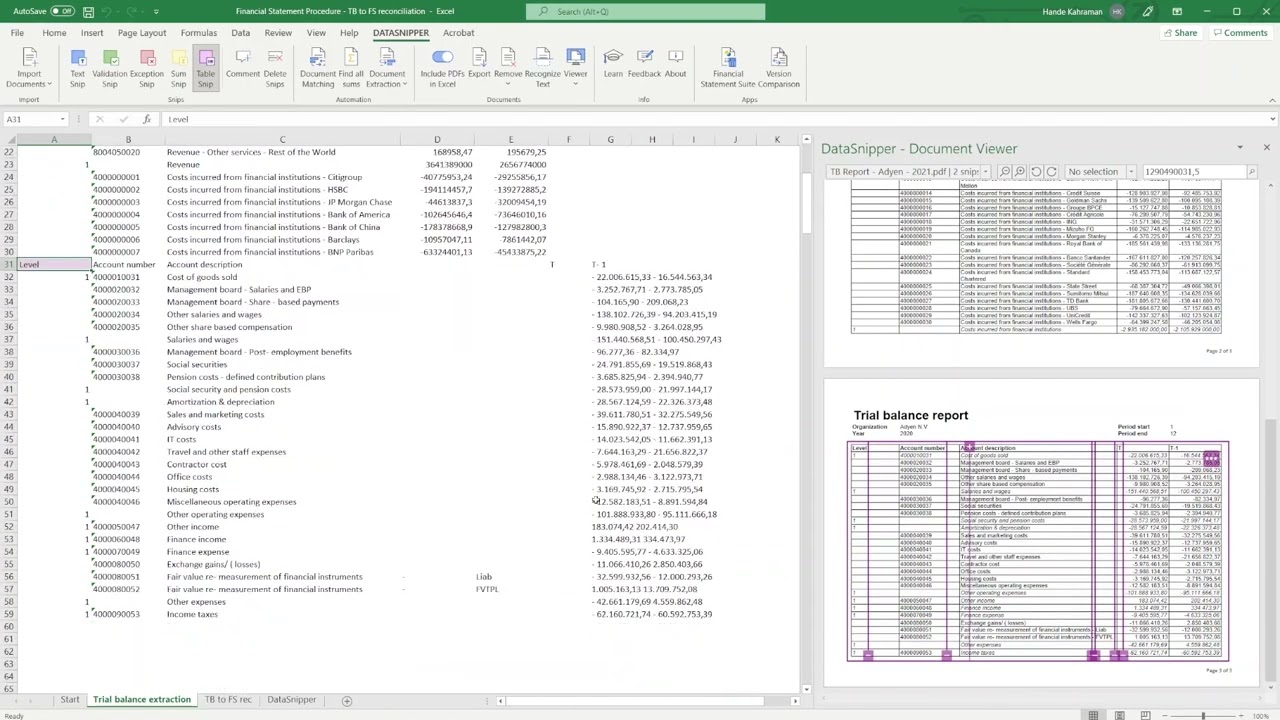The image size is (1280, 720).
Task: Click the viewer search magnifier button
Action: [x=1251, y=172]
